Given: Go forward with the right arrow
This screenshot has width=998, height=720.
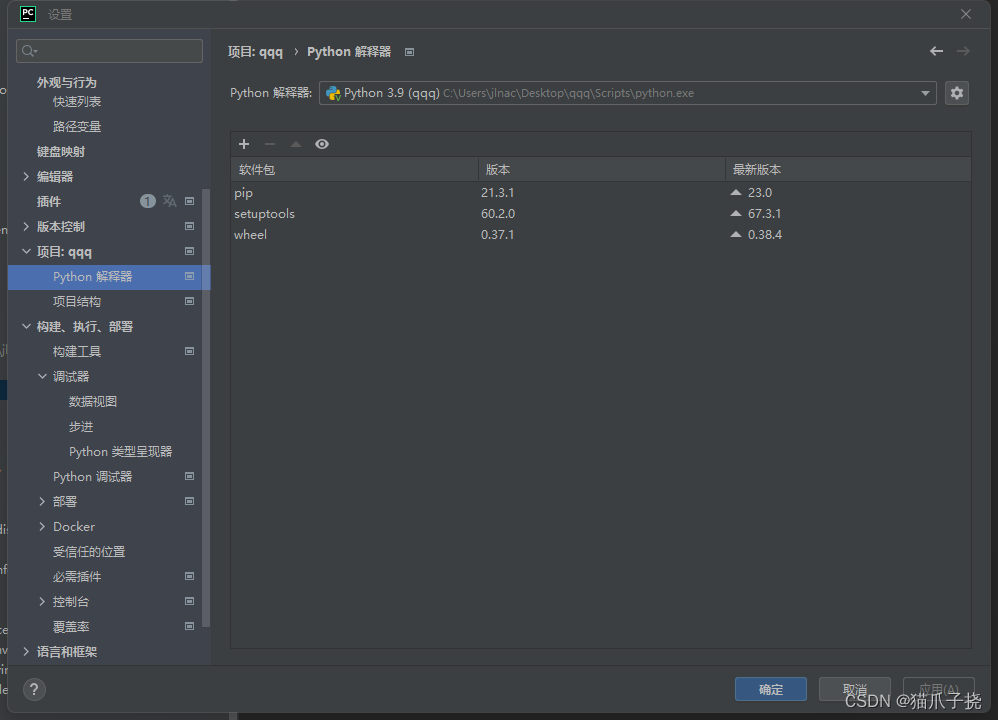Looking at the screenshot, I should pyautogui.click(x=963, y=51).
